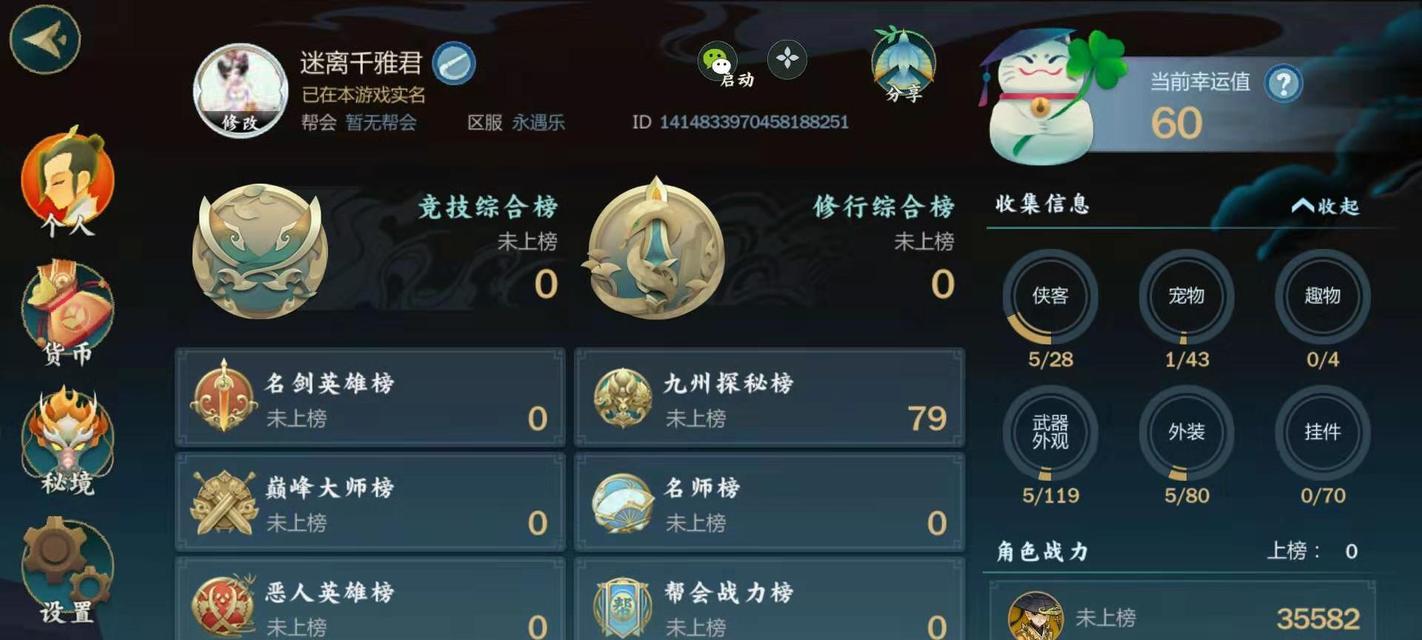The height and width of the screenshot is (640, 1422).
Task: Collapse the 收集信息 panel with 收起
Action: 1325,206
